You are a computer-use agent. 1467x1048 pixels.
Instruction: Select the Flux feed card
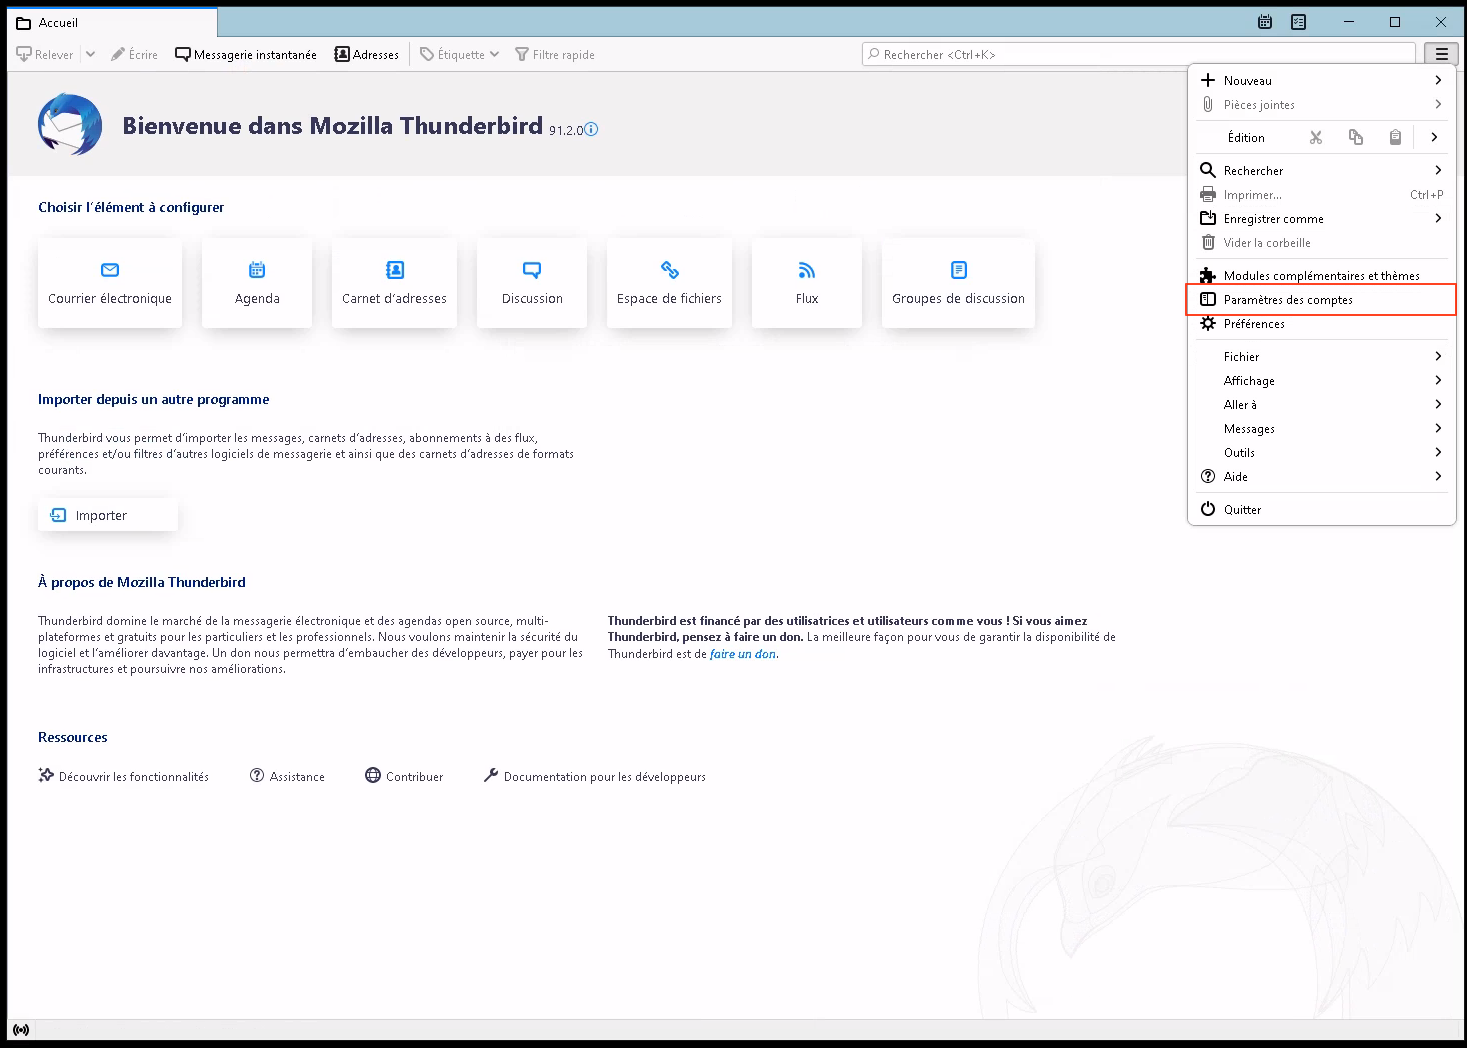806,283
